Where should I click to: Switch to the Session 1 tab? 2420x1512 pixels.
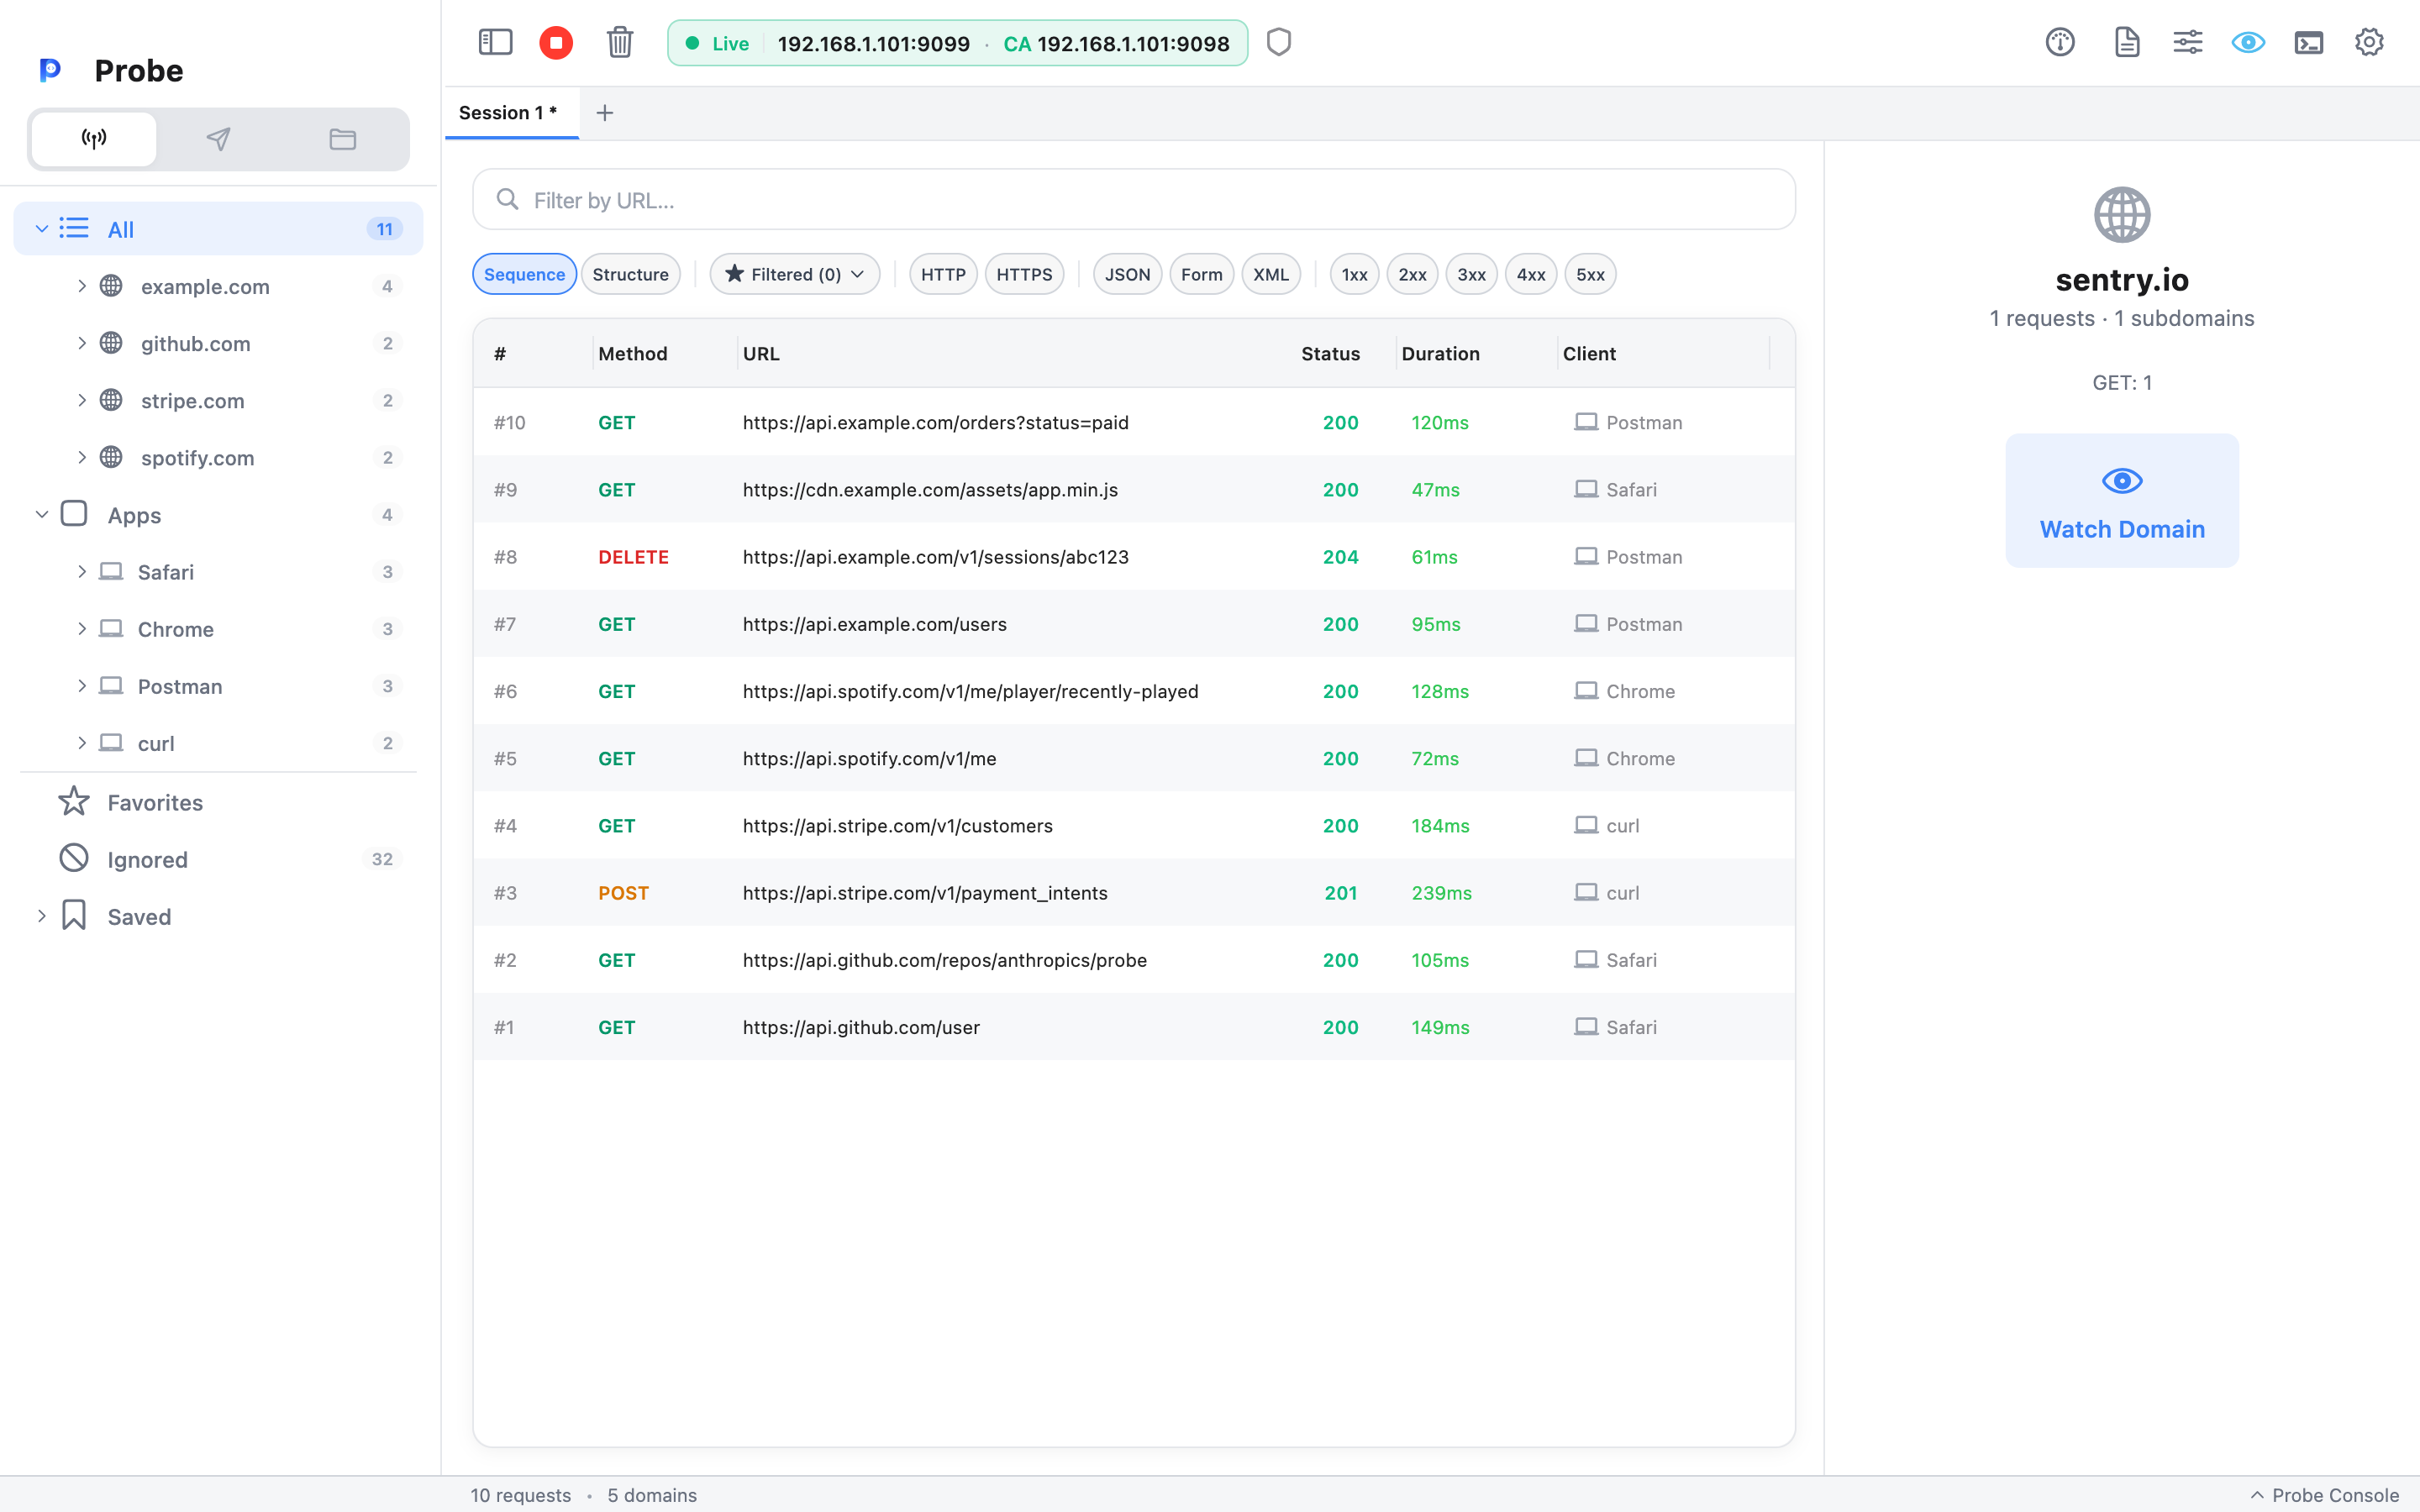click(x=511, y=113)
